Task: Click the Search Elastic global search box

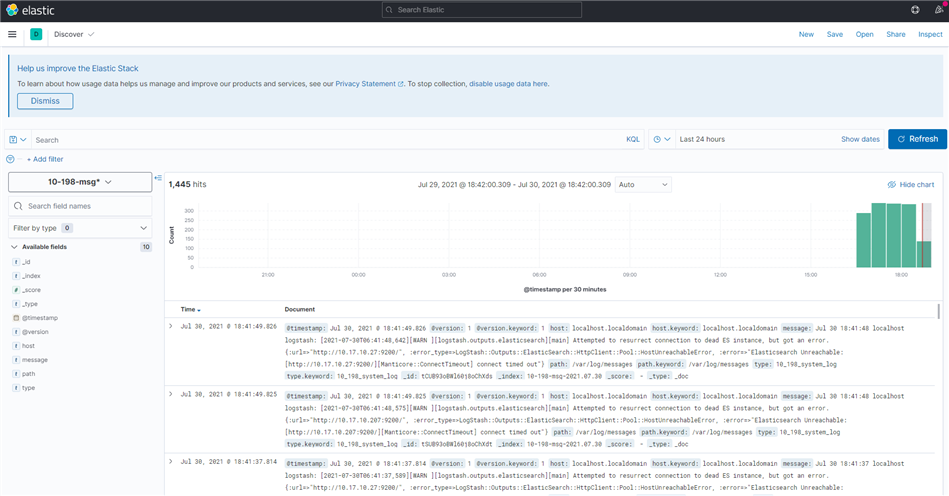Action: [482, 10]
